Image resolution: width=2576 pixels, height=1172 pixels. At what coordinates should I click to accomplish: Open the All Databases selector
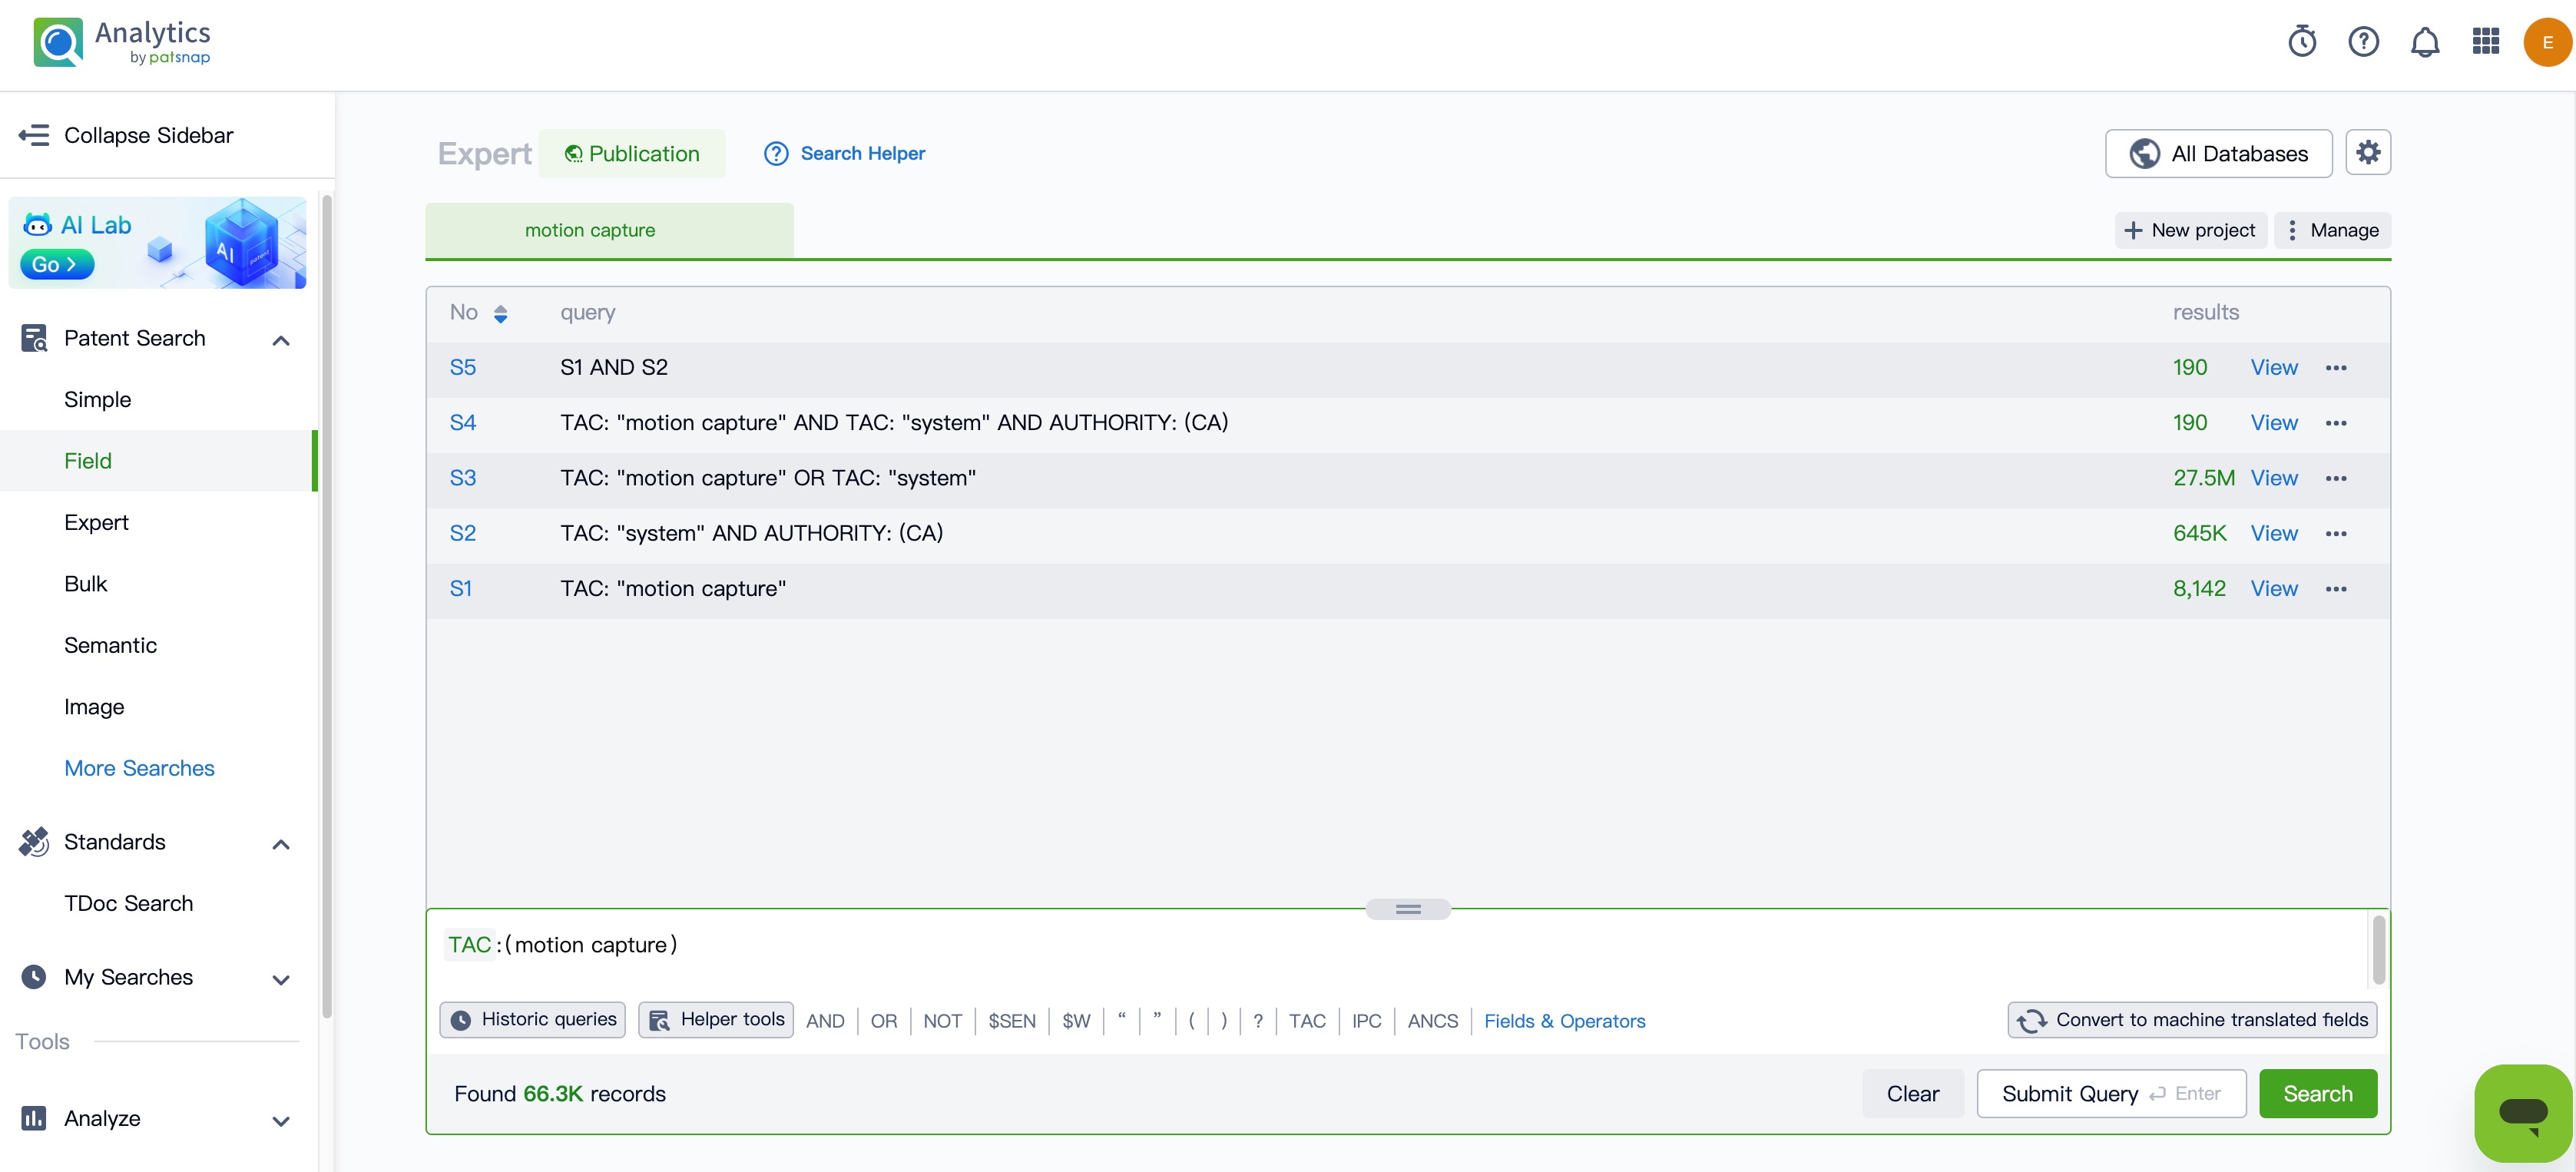(x=2217, y=154)
